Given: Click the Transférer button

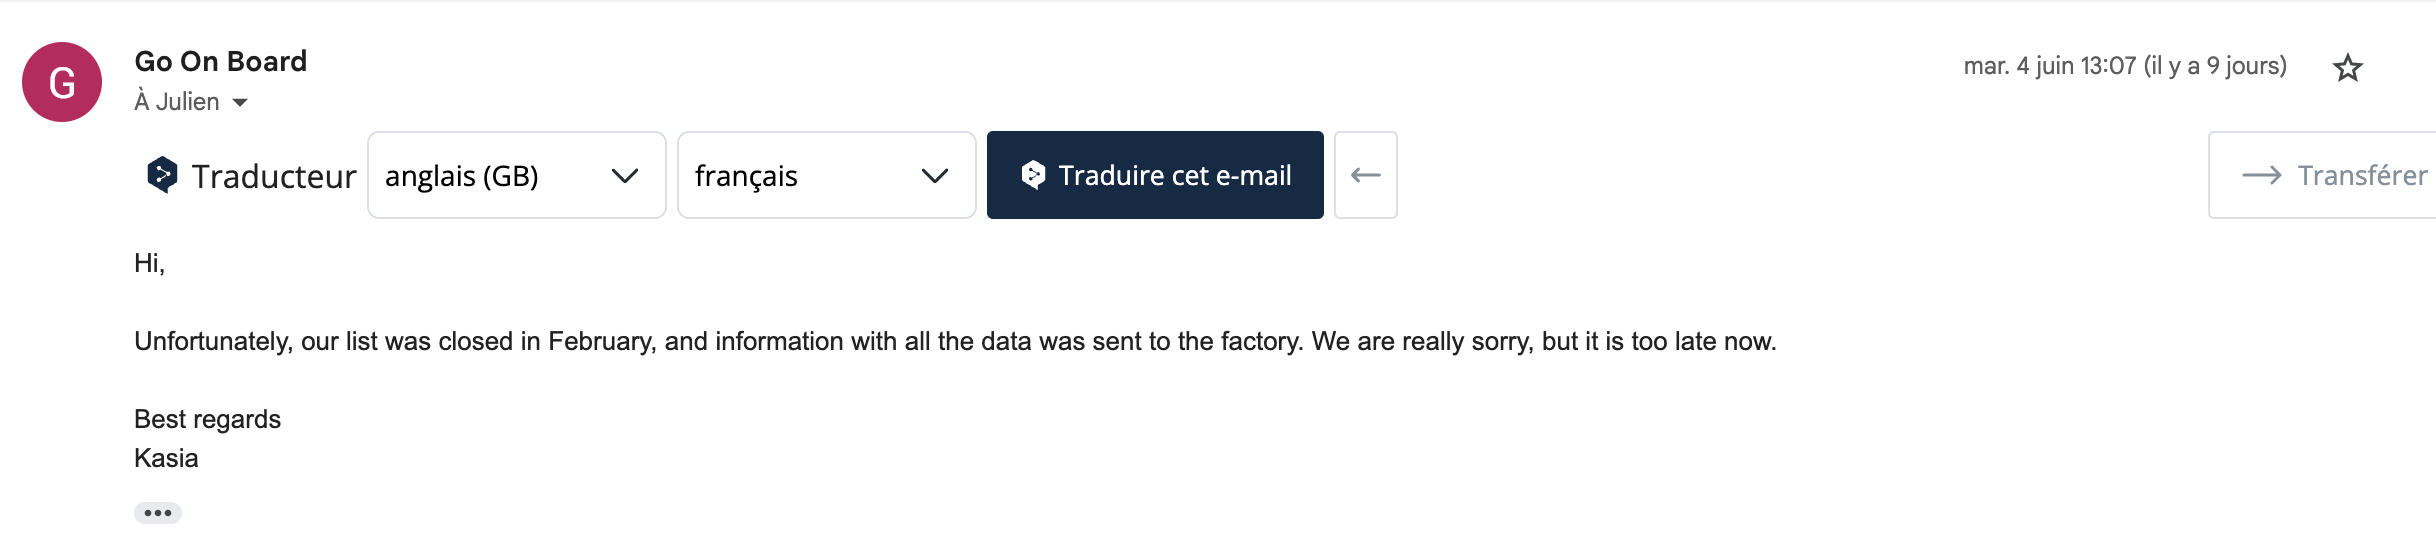Looking at the screenshot, I should [x=2322, y=175].
